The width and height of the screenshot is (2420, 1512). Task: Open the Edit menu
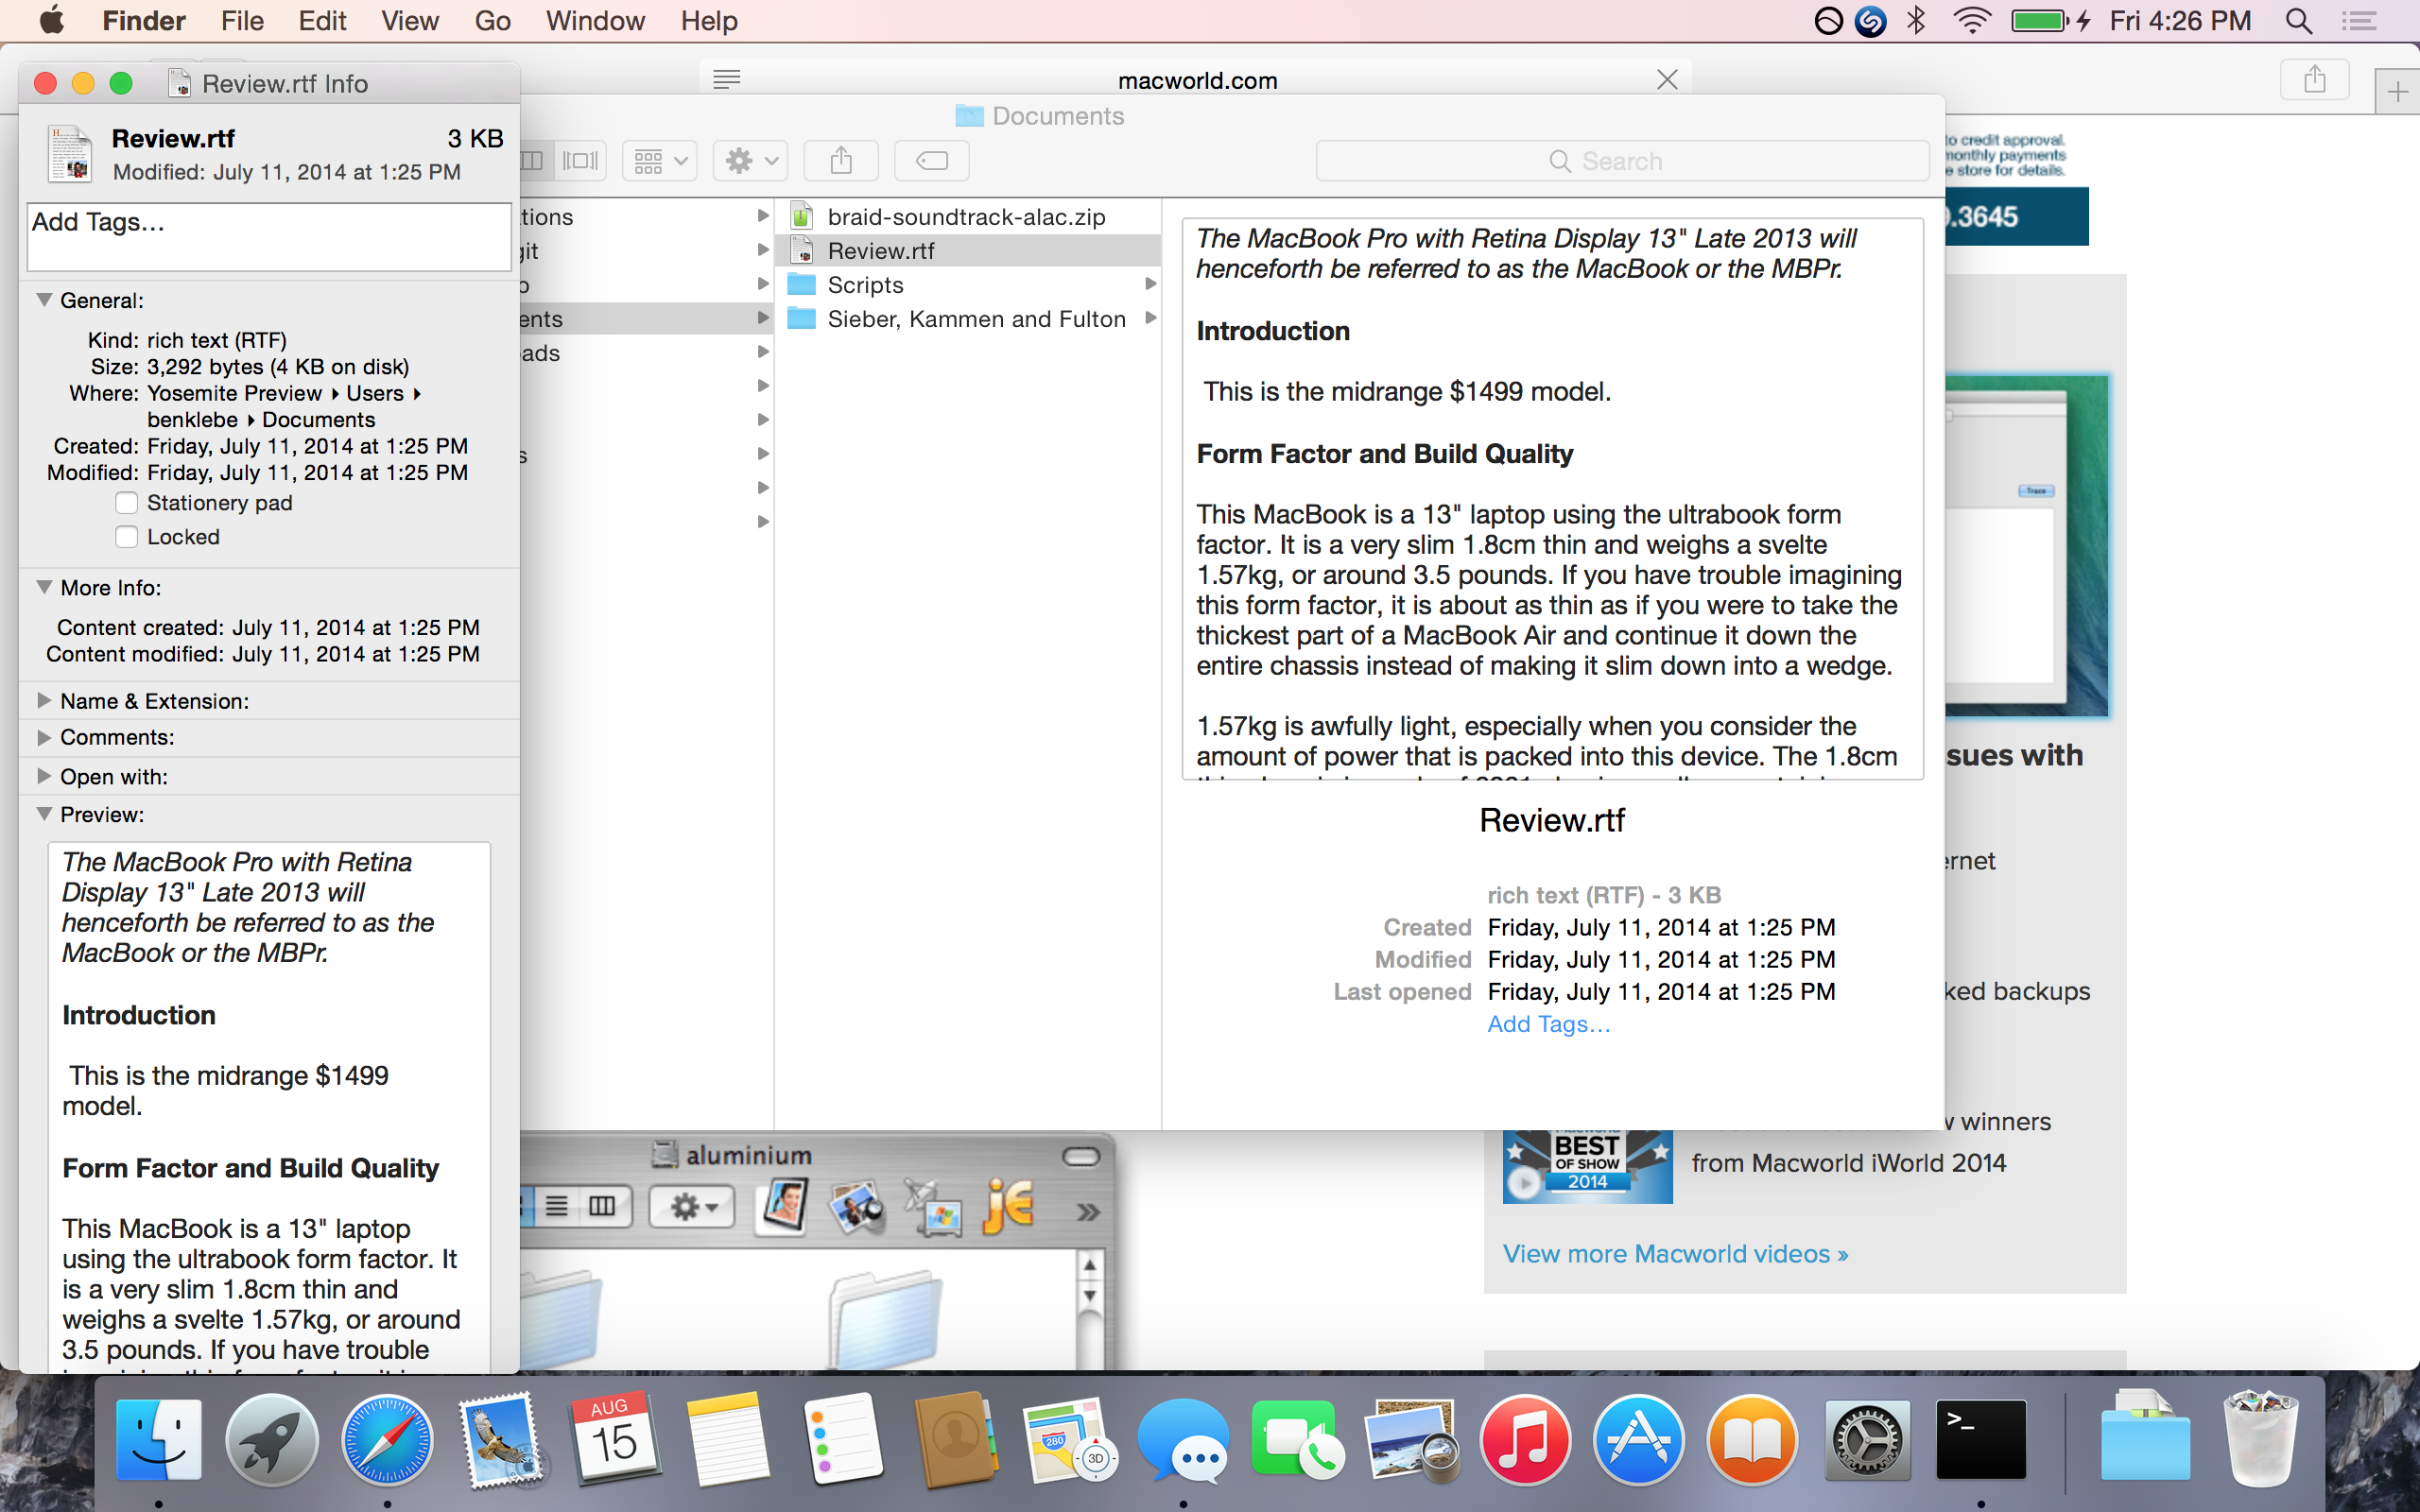click(322, 21)
